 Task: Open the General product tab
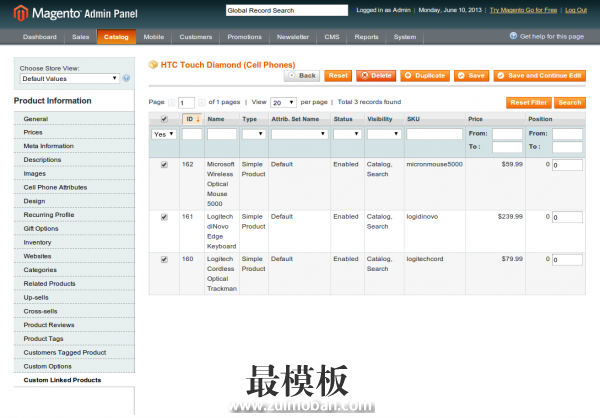coord(74,119)
